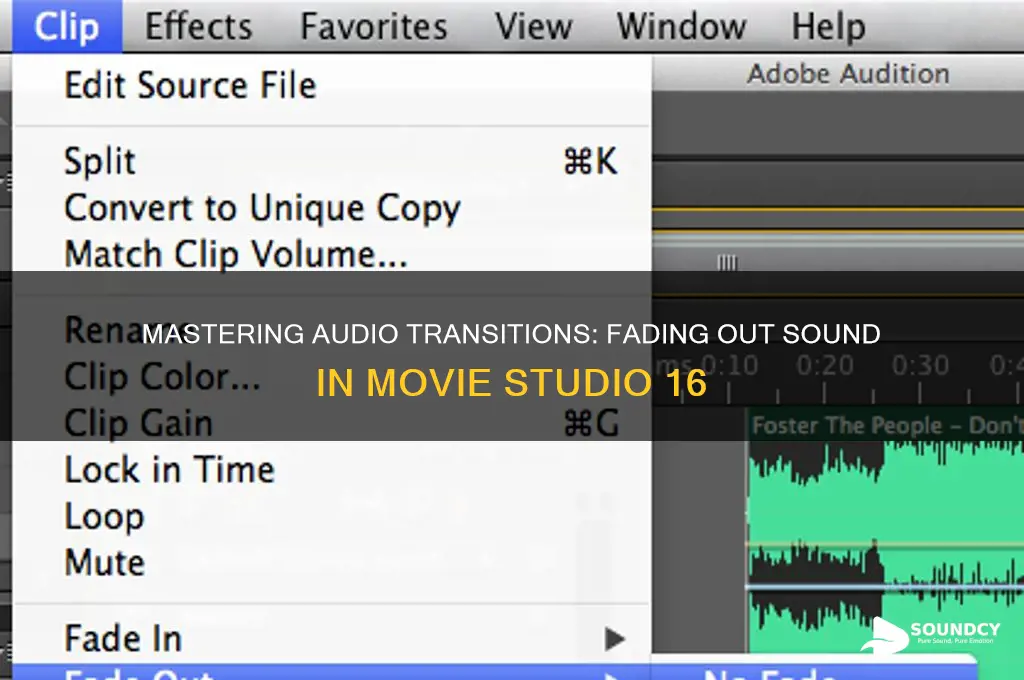Image resolution: width=1024 pixels, height=680 pixels.
Task: Select Match Clip Volume...
Action: pos(332,254)
